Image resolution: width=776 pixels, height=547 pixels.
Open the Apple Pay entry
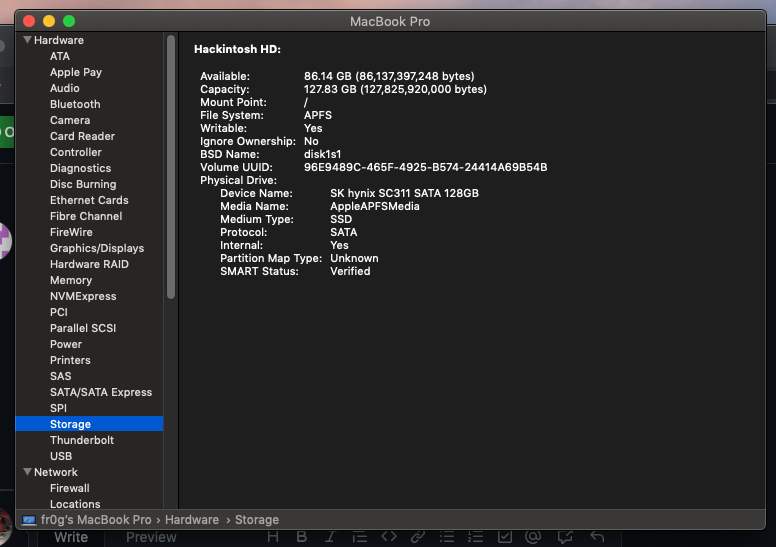[x=76, y=72]
